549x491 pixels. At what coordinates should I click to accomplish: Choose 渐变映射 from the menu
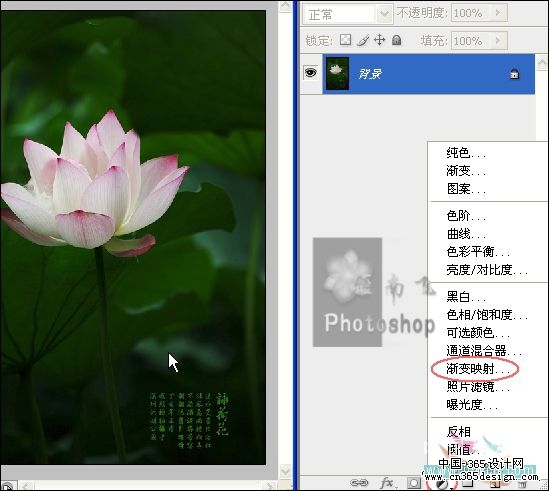point(474,369)
